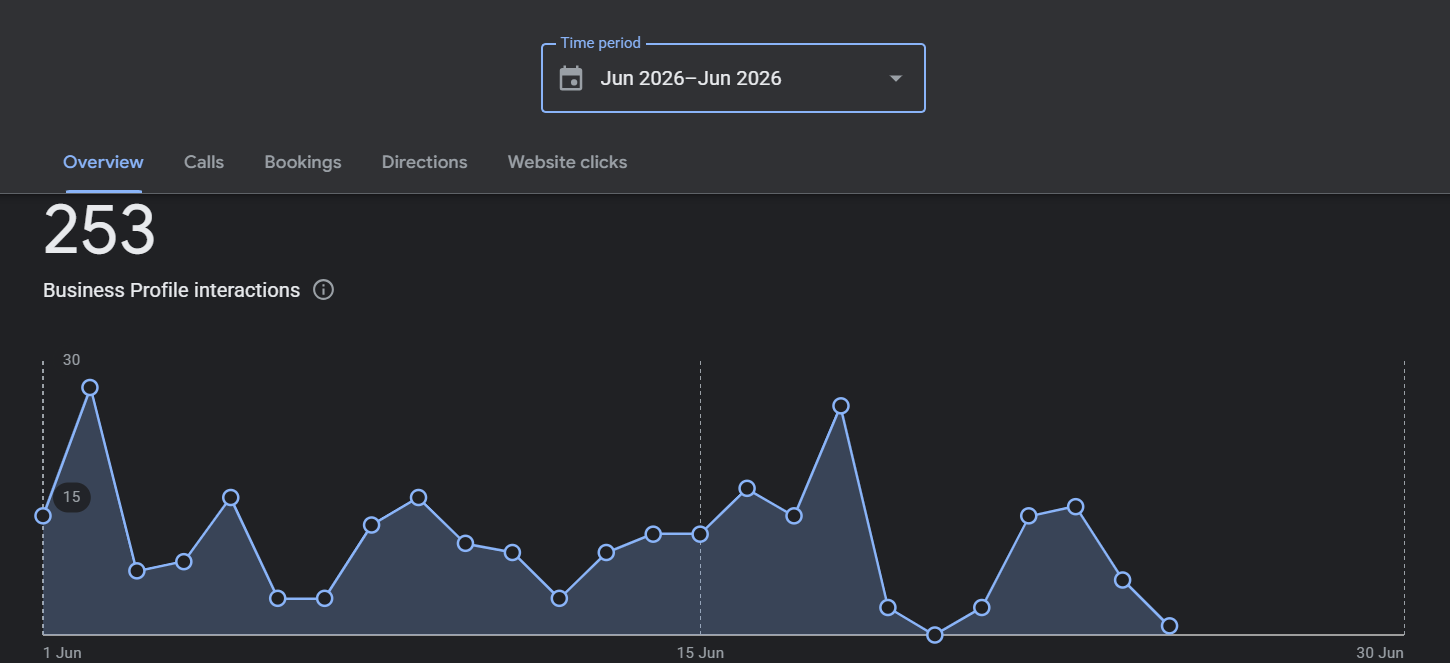Switch to the Overview tab
The image size is (1450, 663).
click(x=103, y=162)
